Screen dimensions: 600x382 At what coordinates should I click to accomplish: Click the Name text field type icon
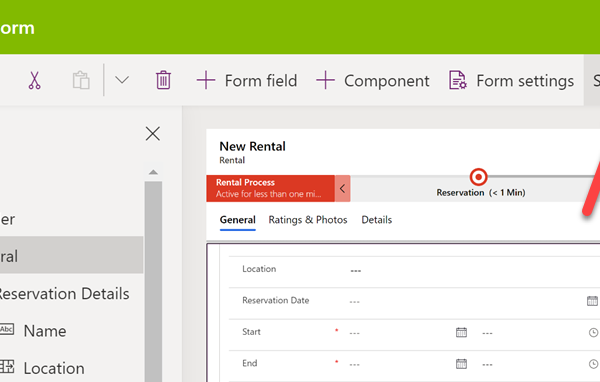pyautogui.click(x=7, y=329)
